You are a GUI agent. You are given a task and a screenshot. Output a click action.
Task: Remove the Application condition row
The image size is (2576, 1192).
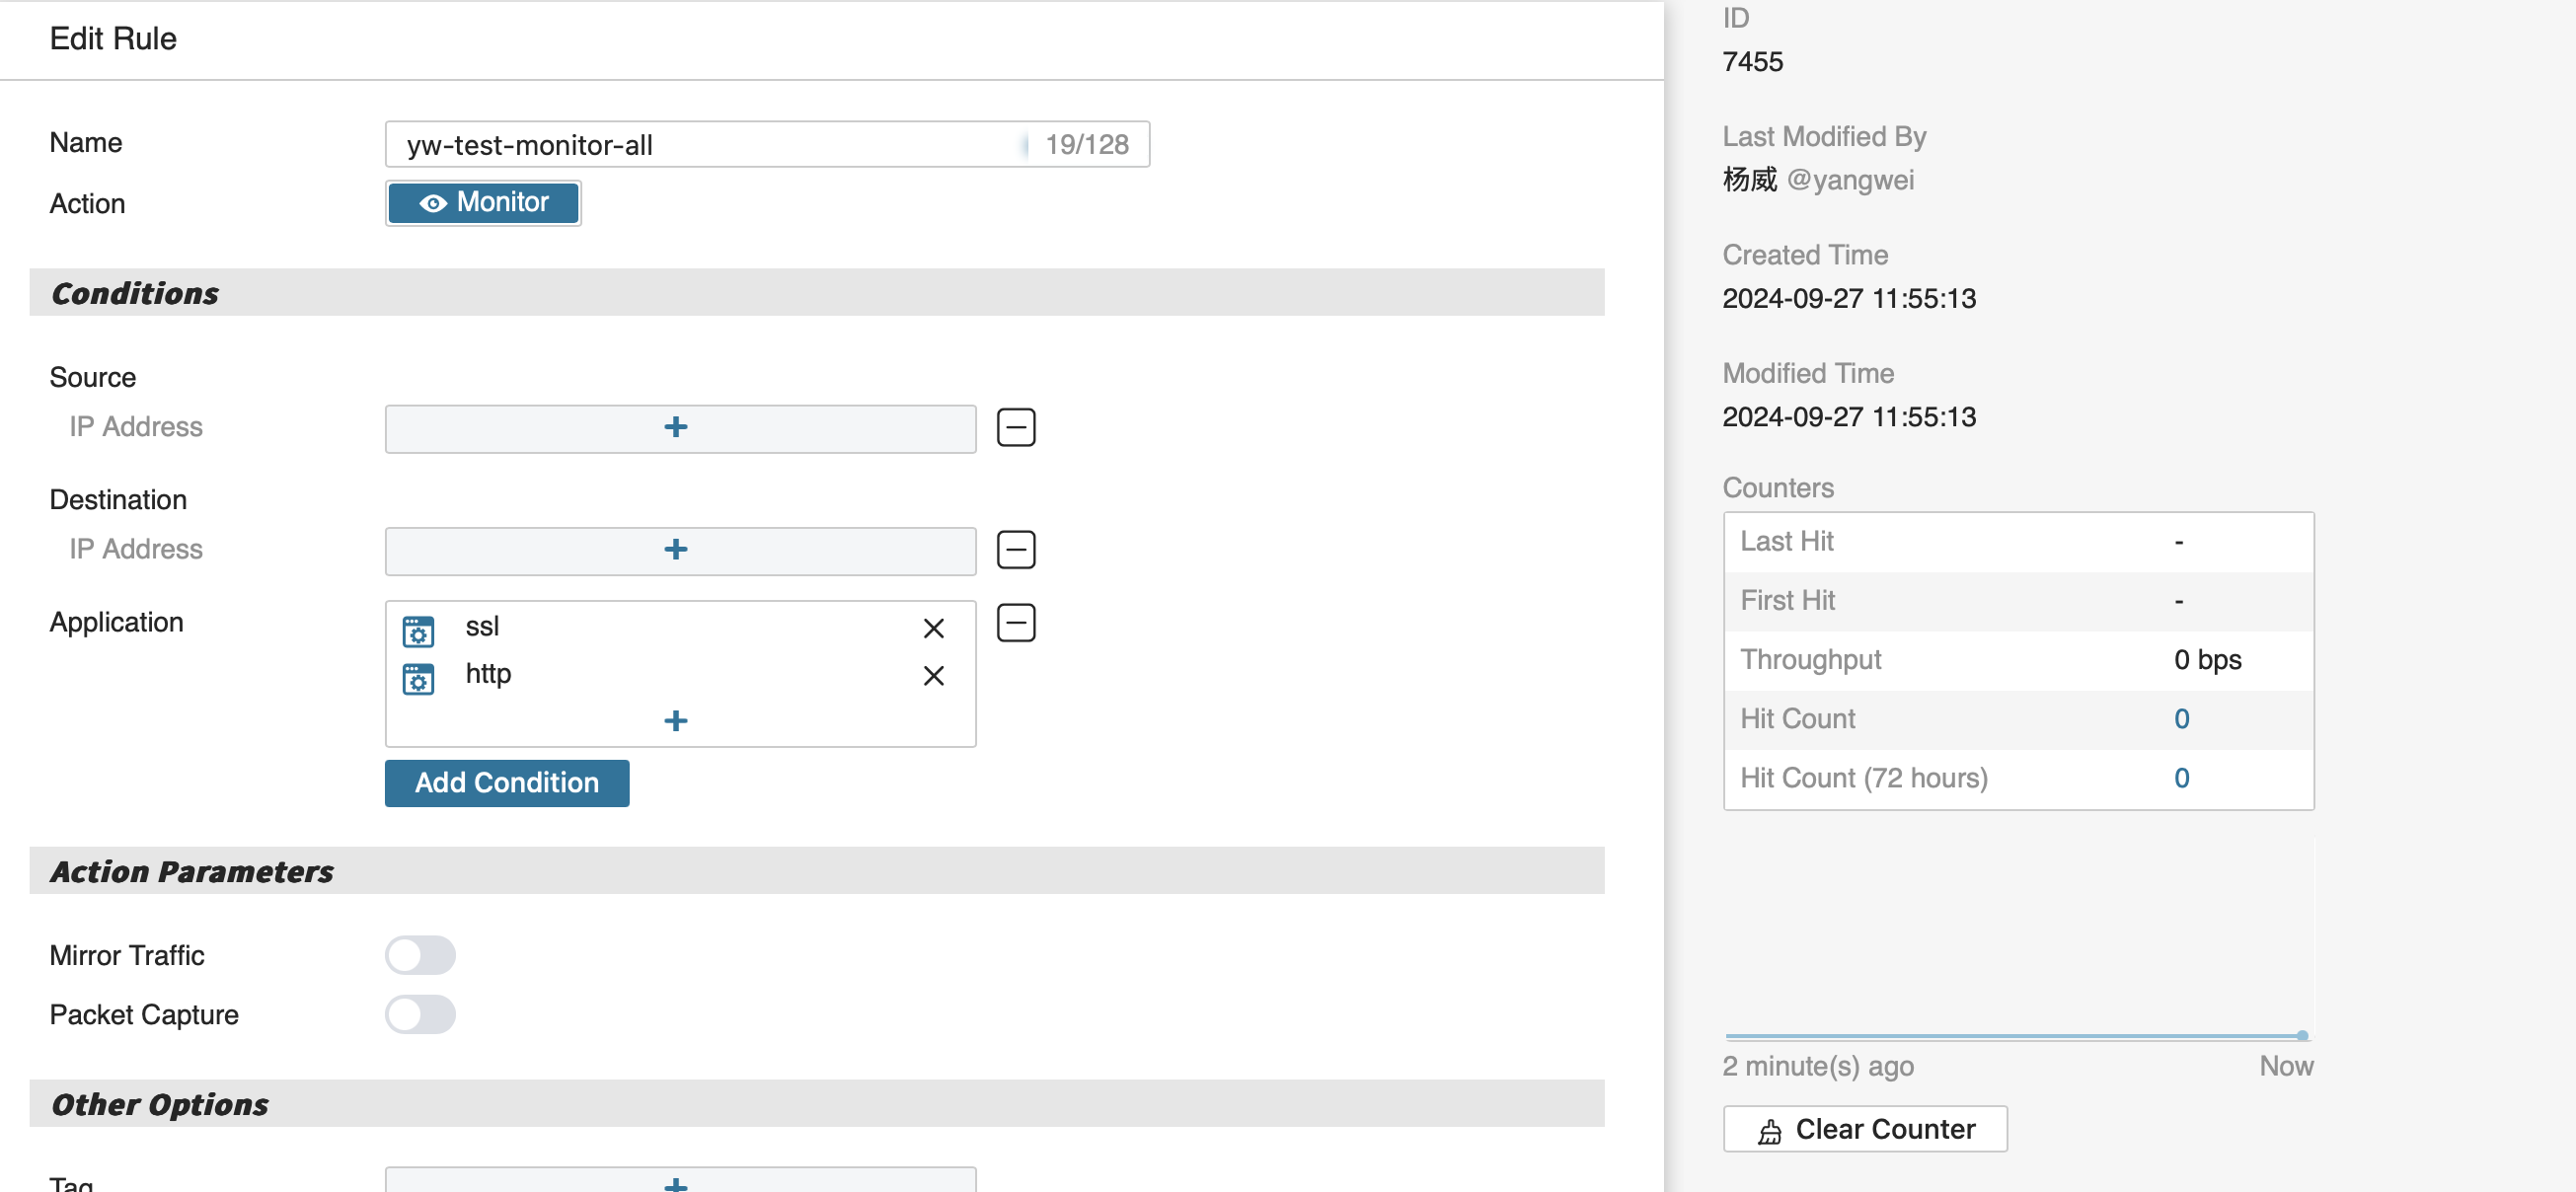[x=1015, y=622]
